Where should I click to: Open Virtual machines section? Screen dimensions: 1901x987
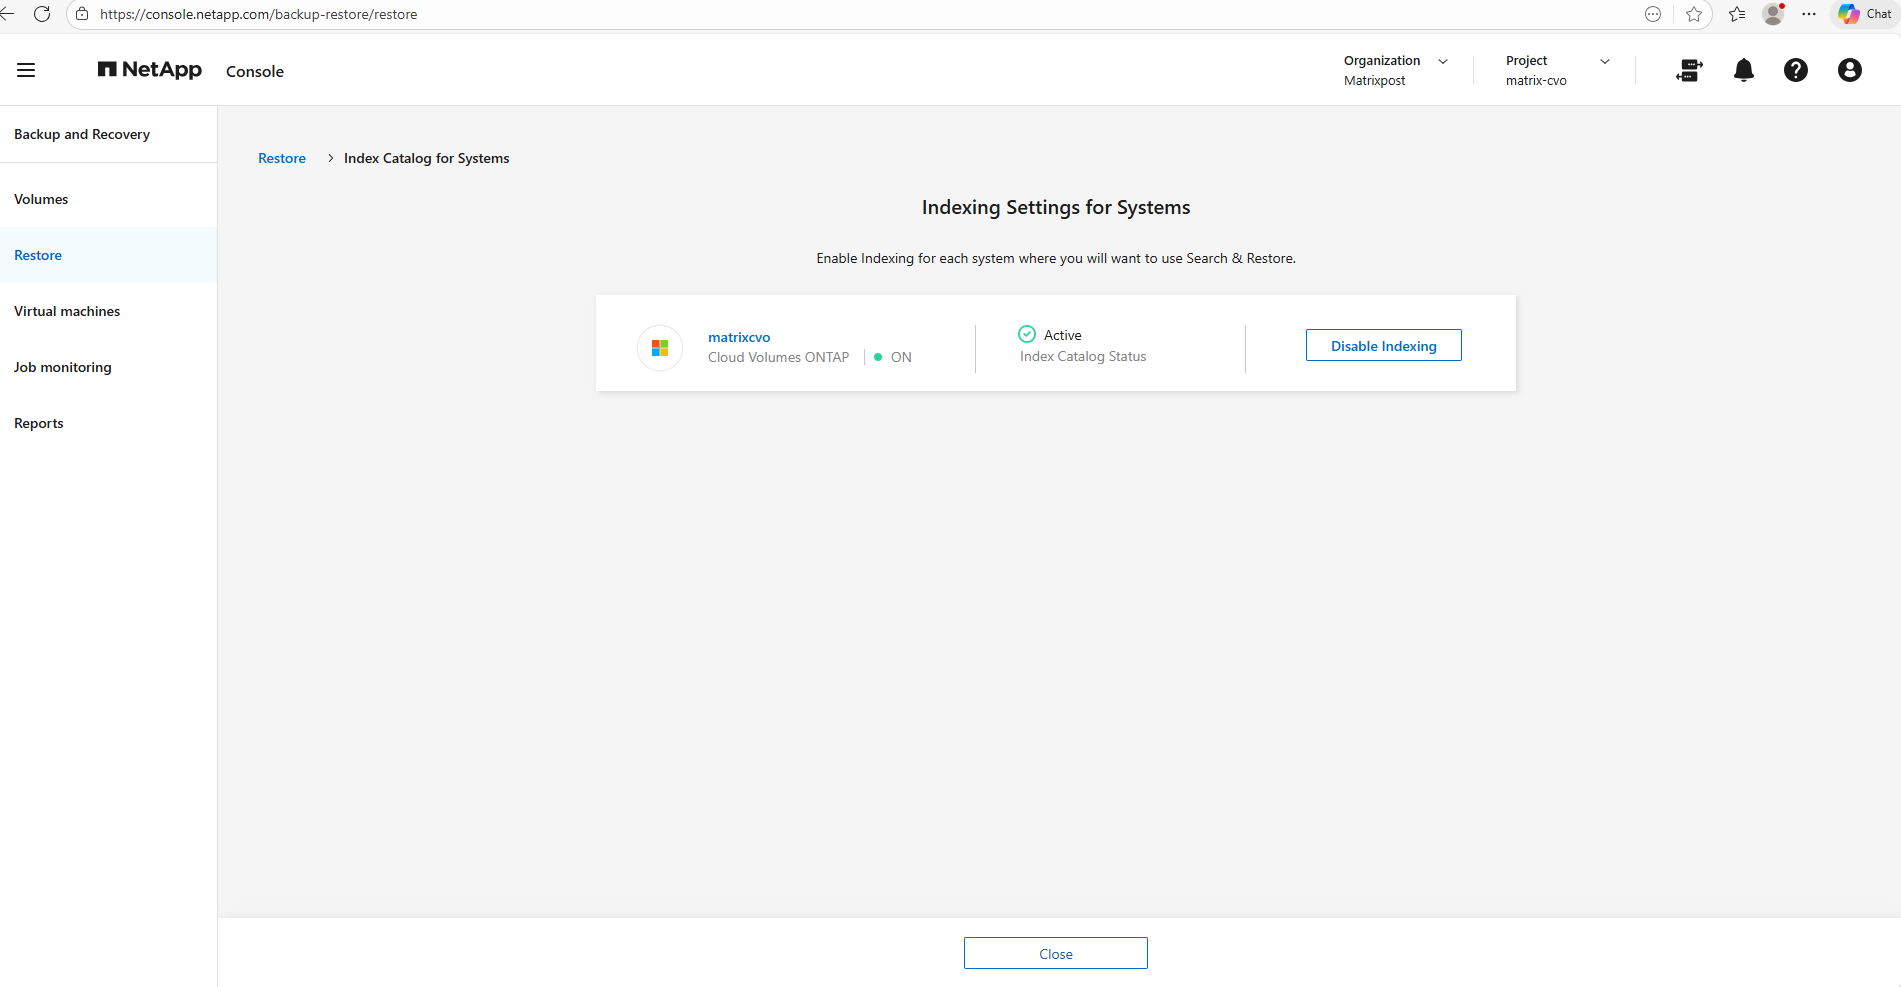(67, 311)
